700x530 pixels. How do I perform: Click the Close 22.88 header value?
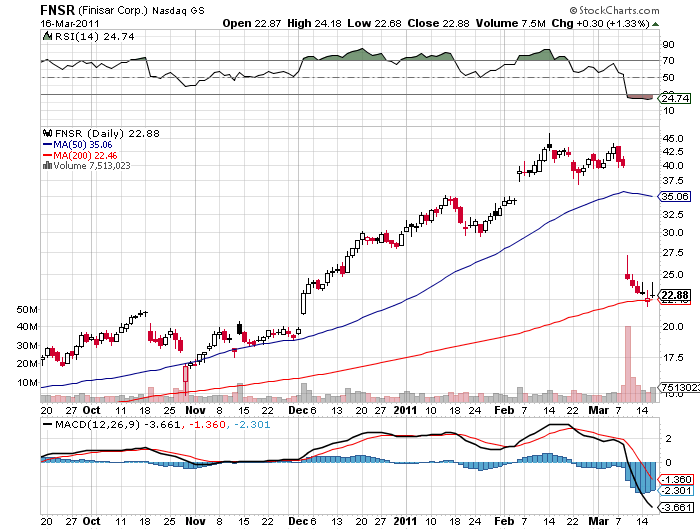(x=438, y=23)
